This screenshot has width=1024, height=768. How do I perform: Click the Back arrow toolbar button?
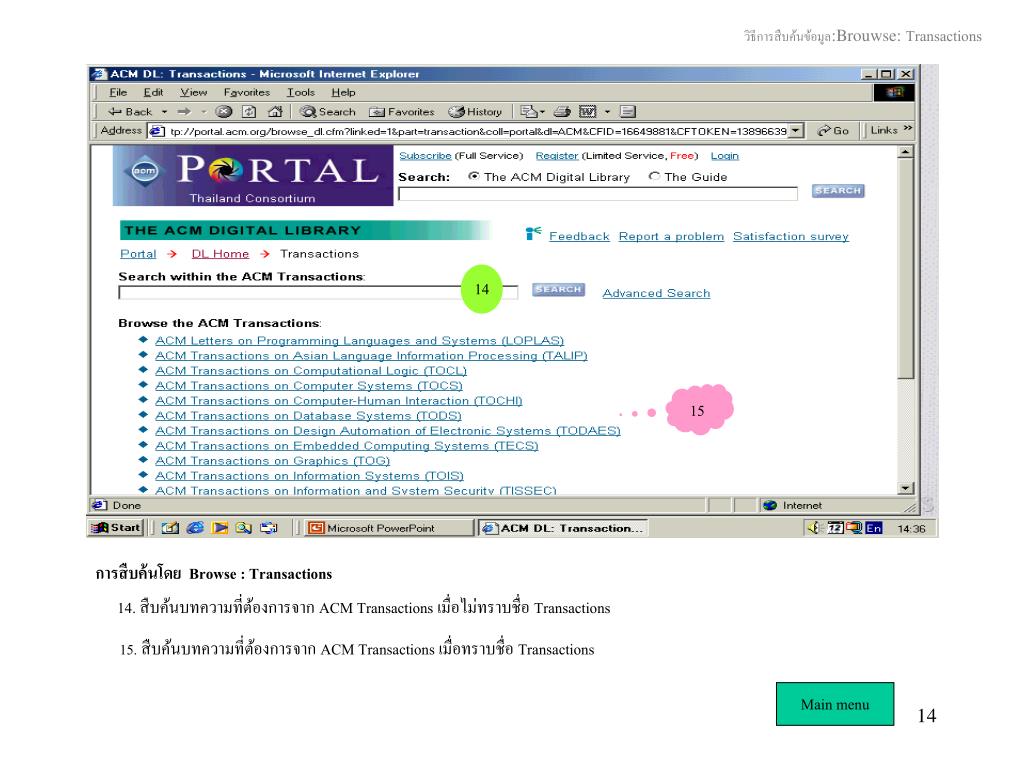[x=130, y=112]
